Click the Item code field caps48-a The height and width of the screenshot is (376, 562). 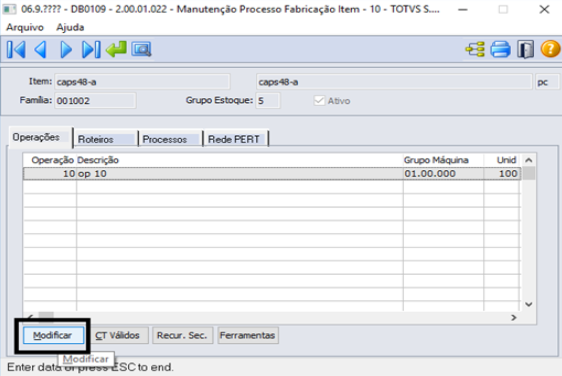point(142,82)
